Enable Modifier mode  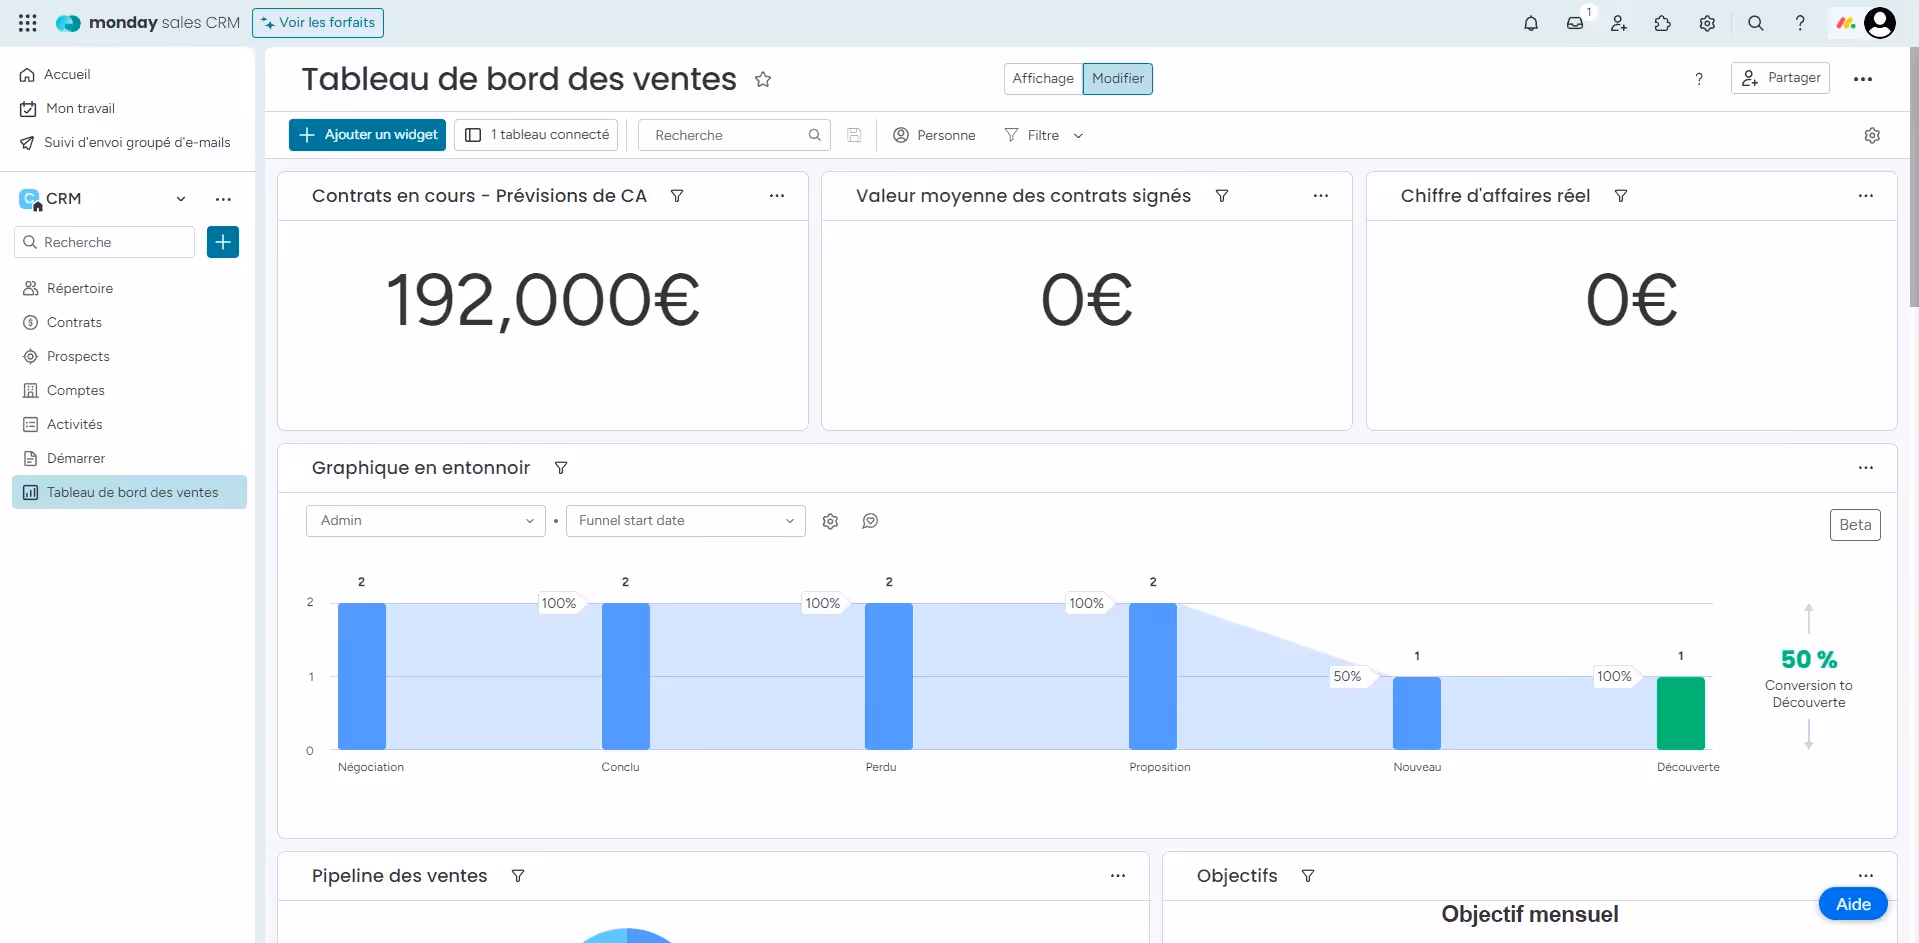click(1117, 78)
